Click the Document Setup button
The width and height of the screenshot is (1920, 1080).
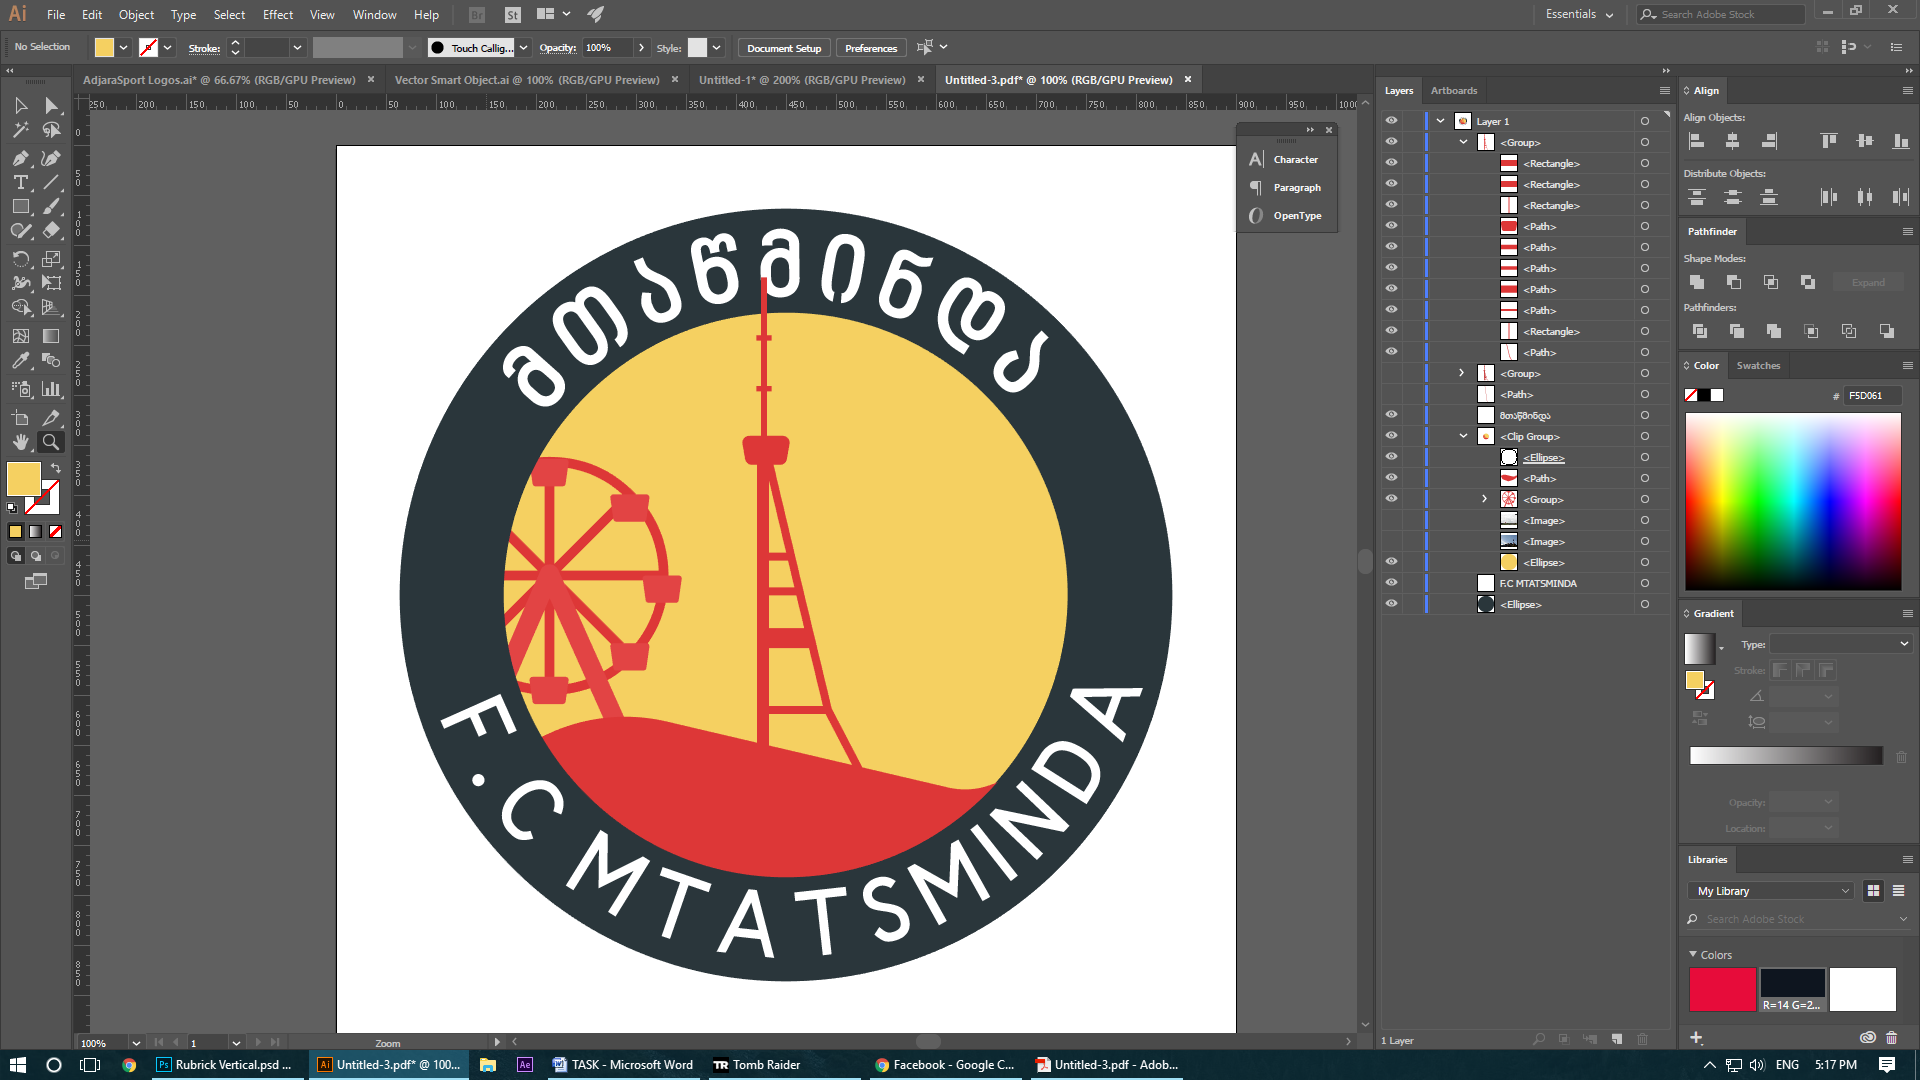(783, 48)
